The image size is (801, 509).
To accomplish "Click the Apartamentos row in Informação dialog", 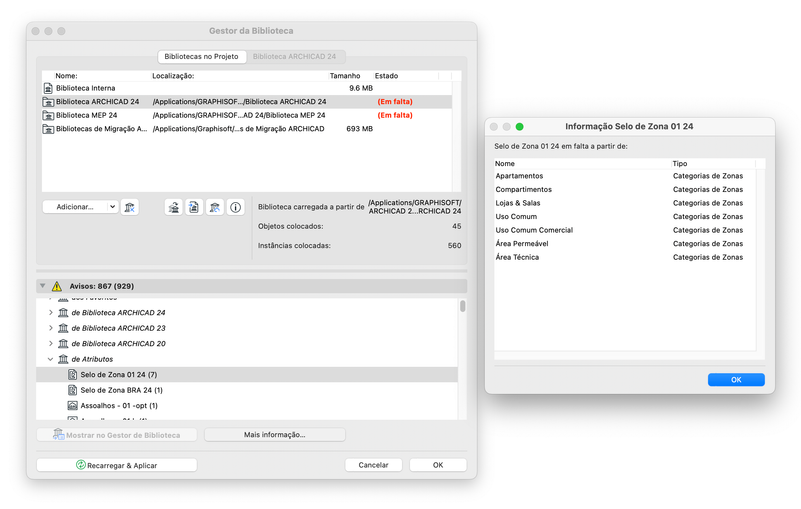I will pos(625,176).
